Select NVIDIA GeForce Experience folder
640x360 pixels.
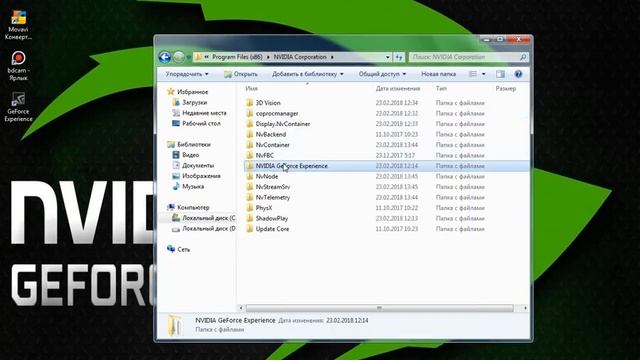(x=386, y=166)
